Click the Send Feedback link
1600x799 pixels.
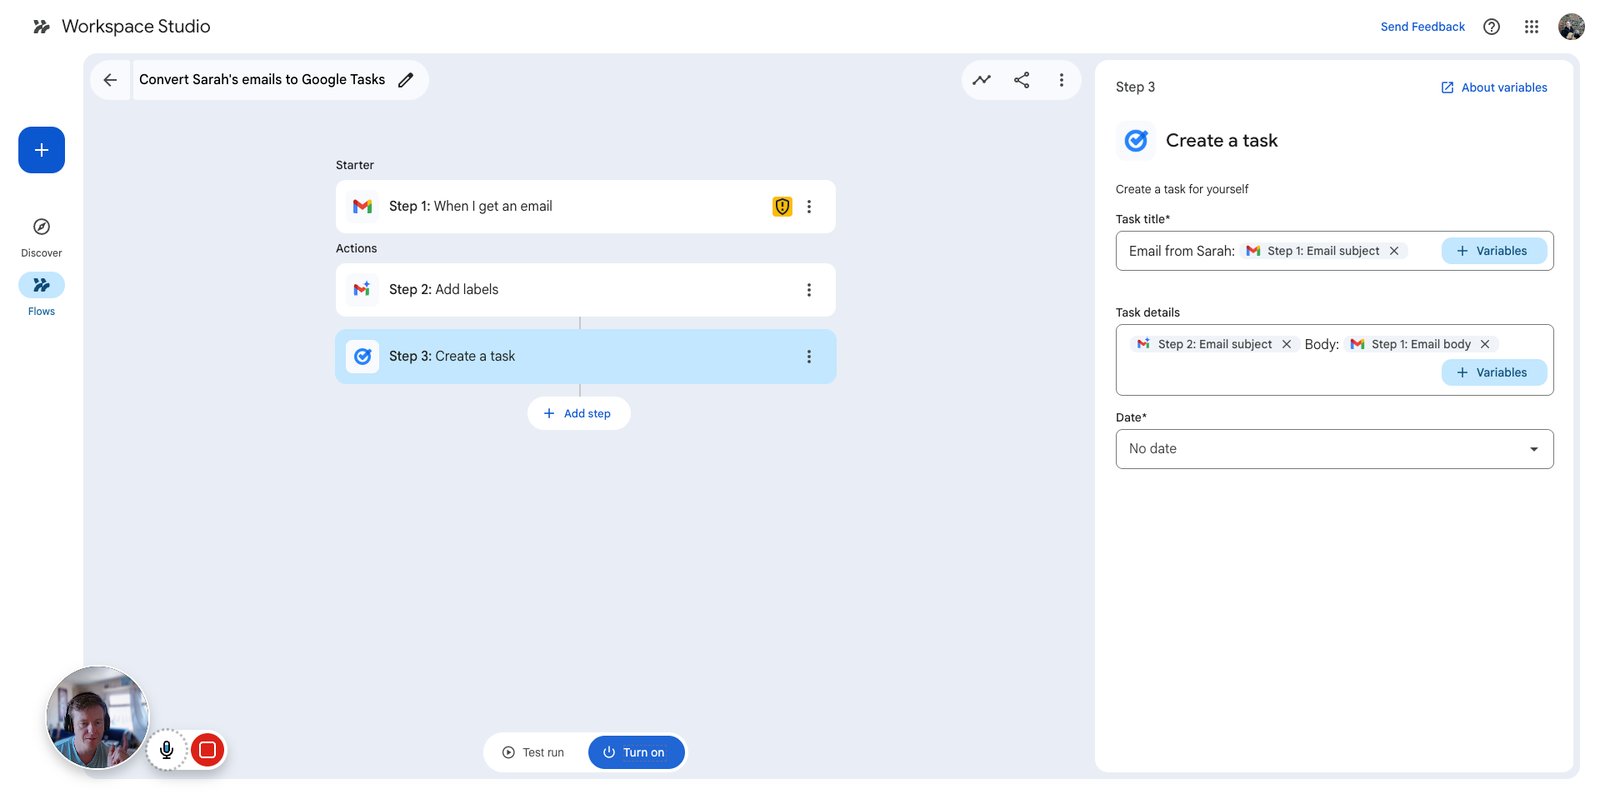coord(1422,27)
